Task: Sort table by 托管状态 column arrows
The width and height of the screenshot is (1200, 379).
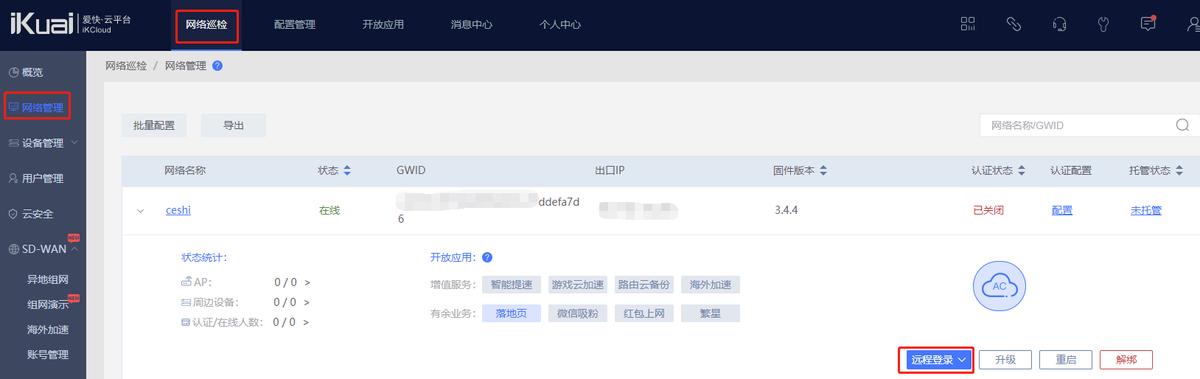Action: (1179, 171)
